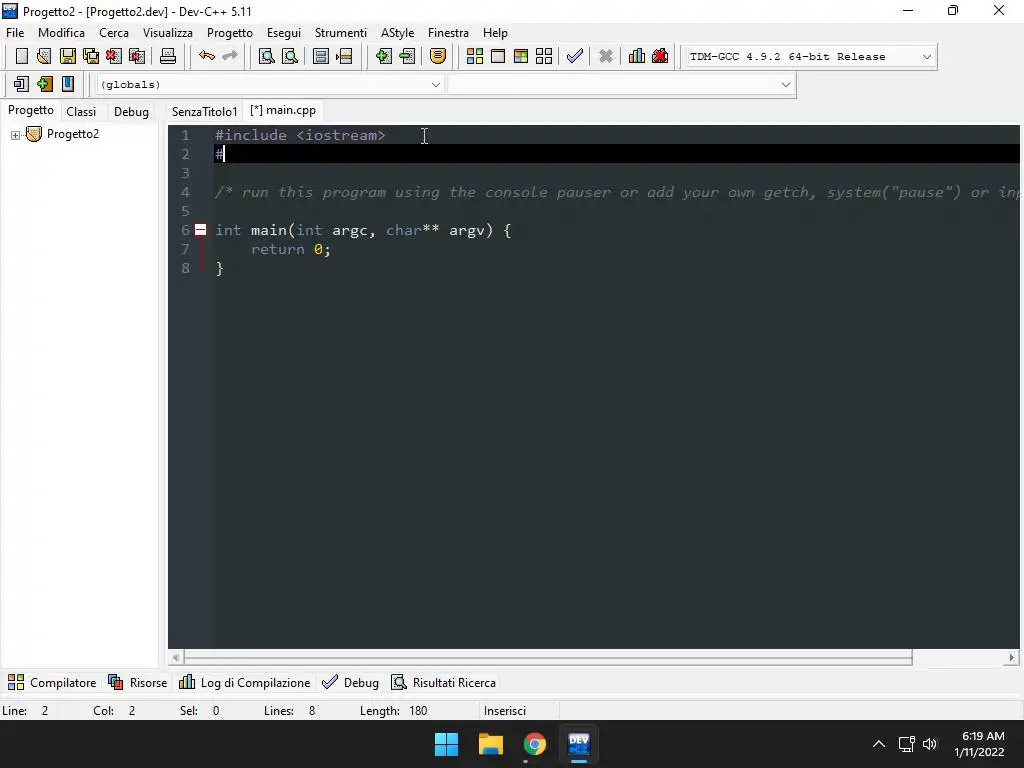Select the main.cpp editor tab
Image resolution: width=1024 pixels, height=768 pixels.
click(283, 110)
